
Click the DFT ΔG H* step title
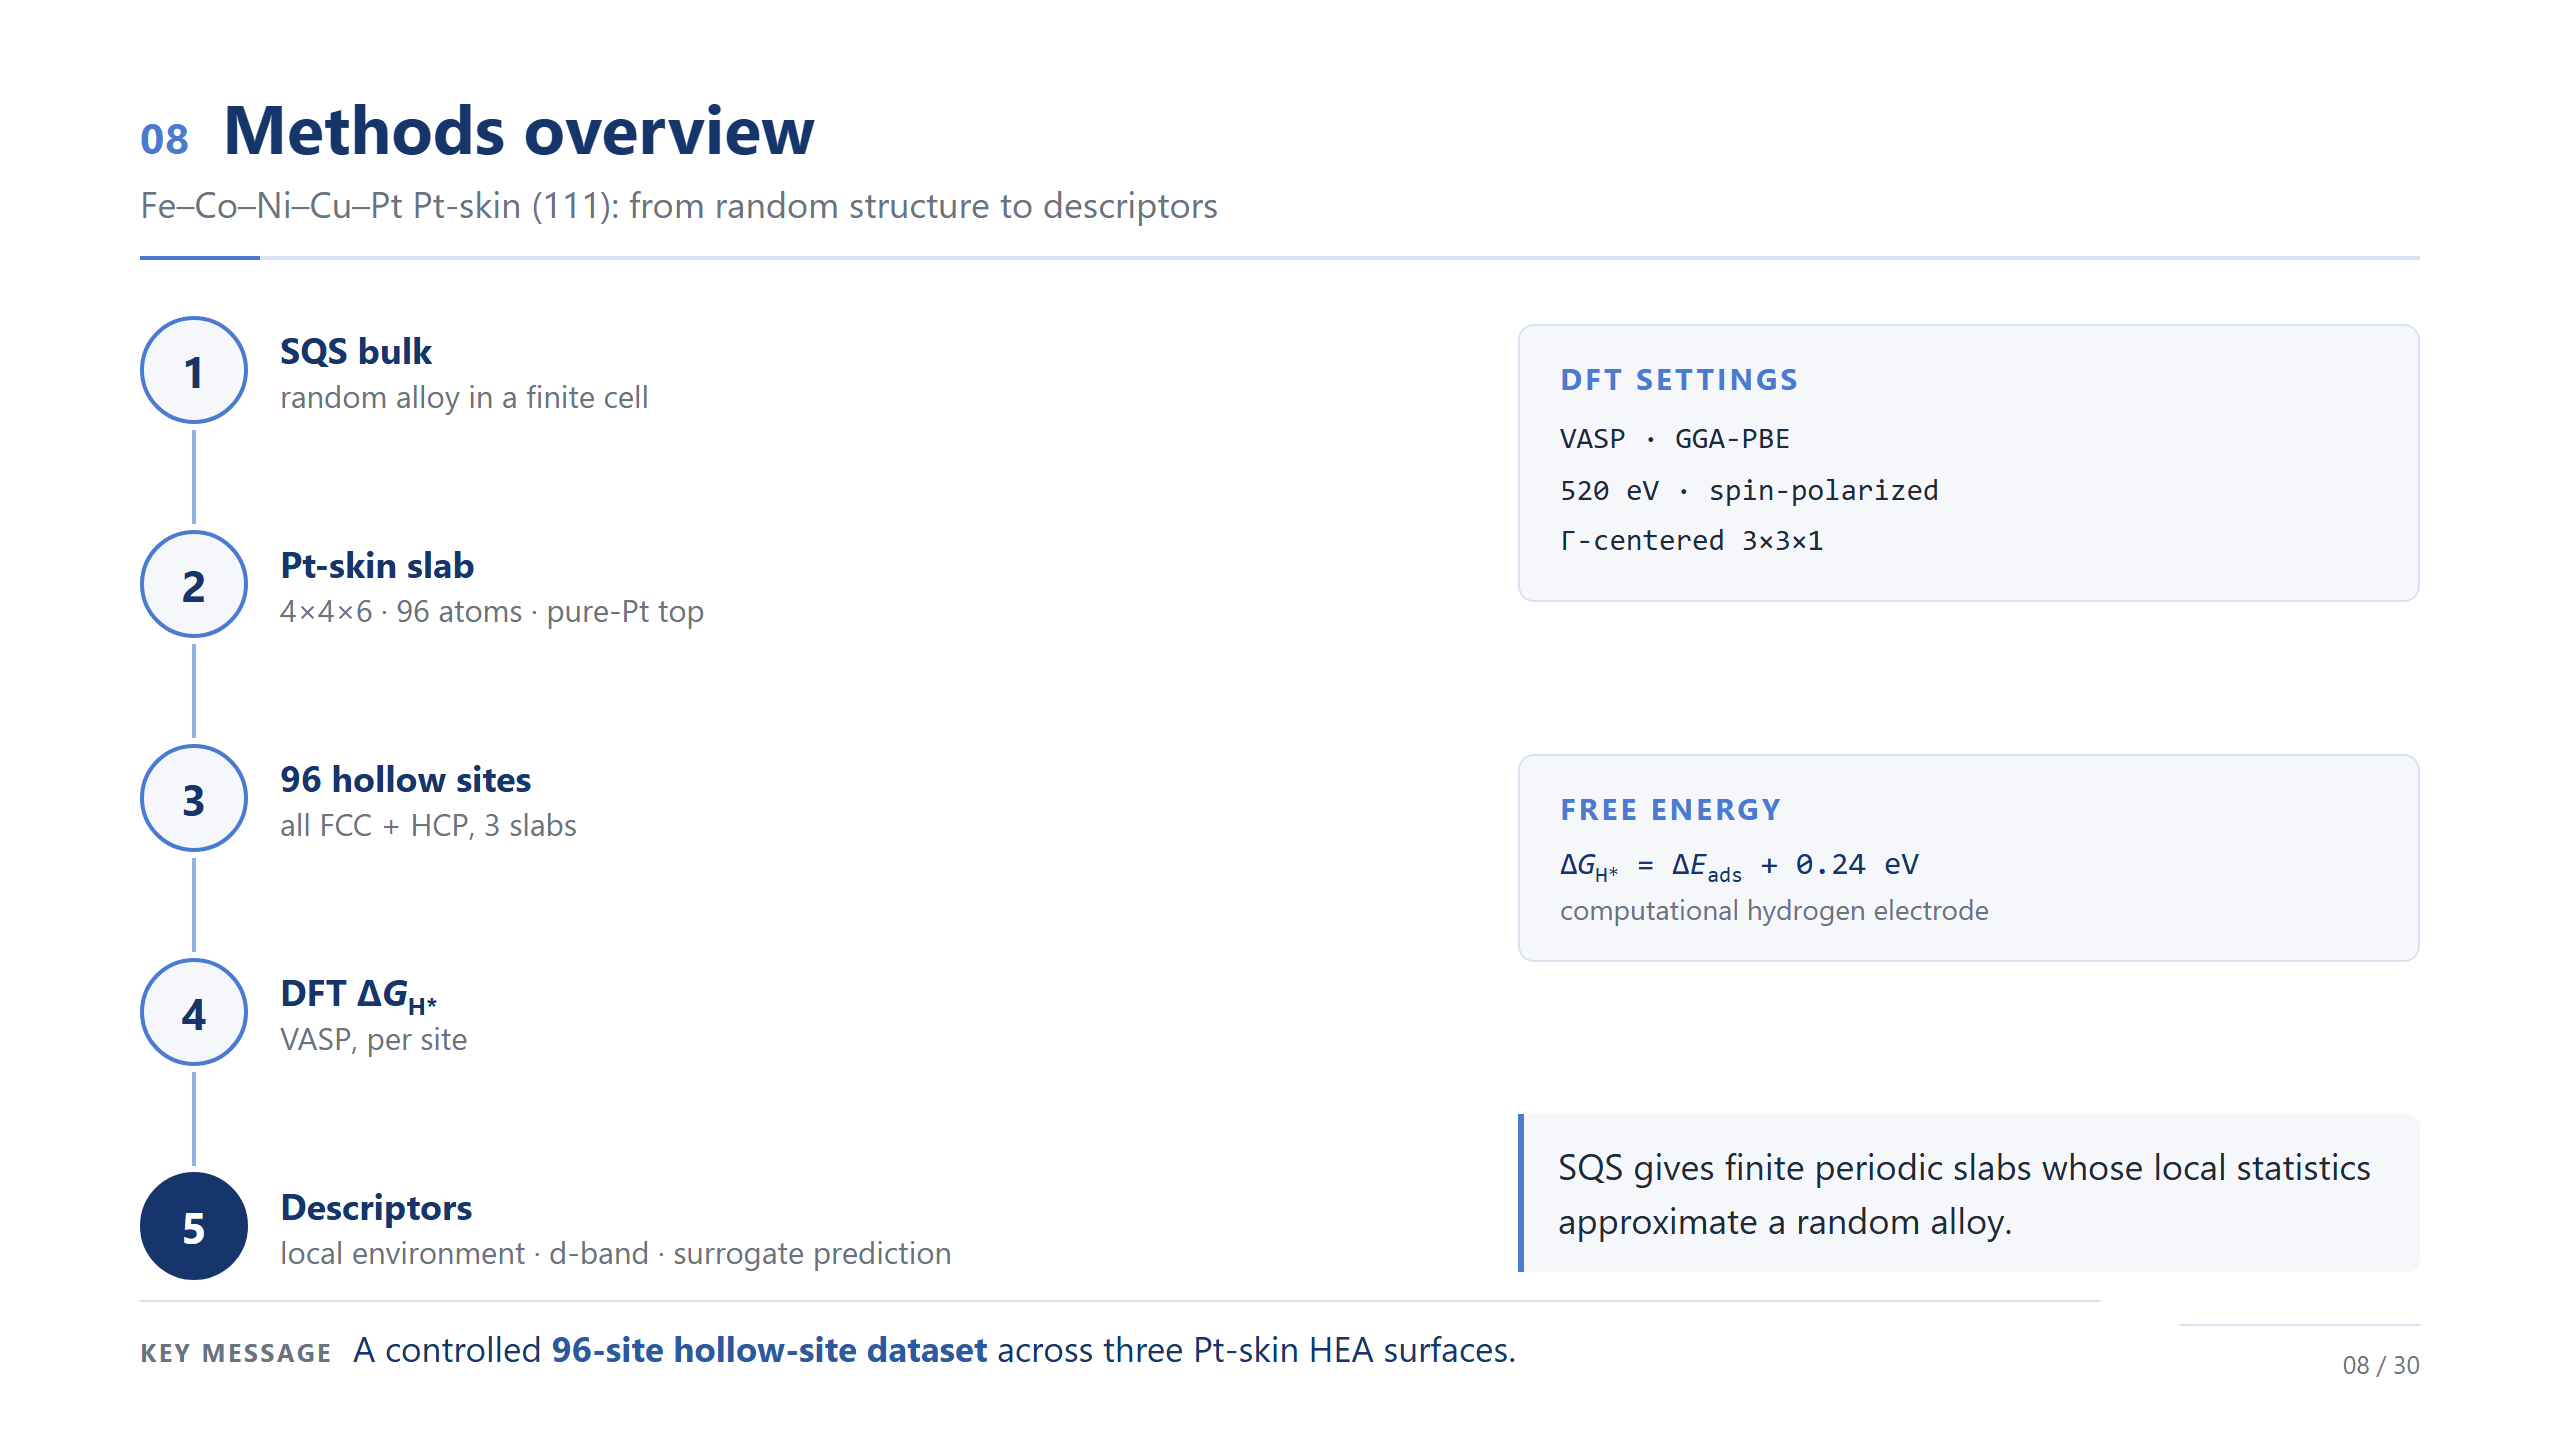[x=358, y=995]
